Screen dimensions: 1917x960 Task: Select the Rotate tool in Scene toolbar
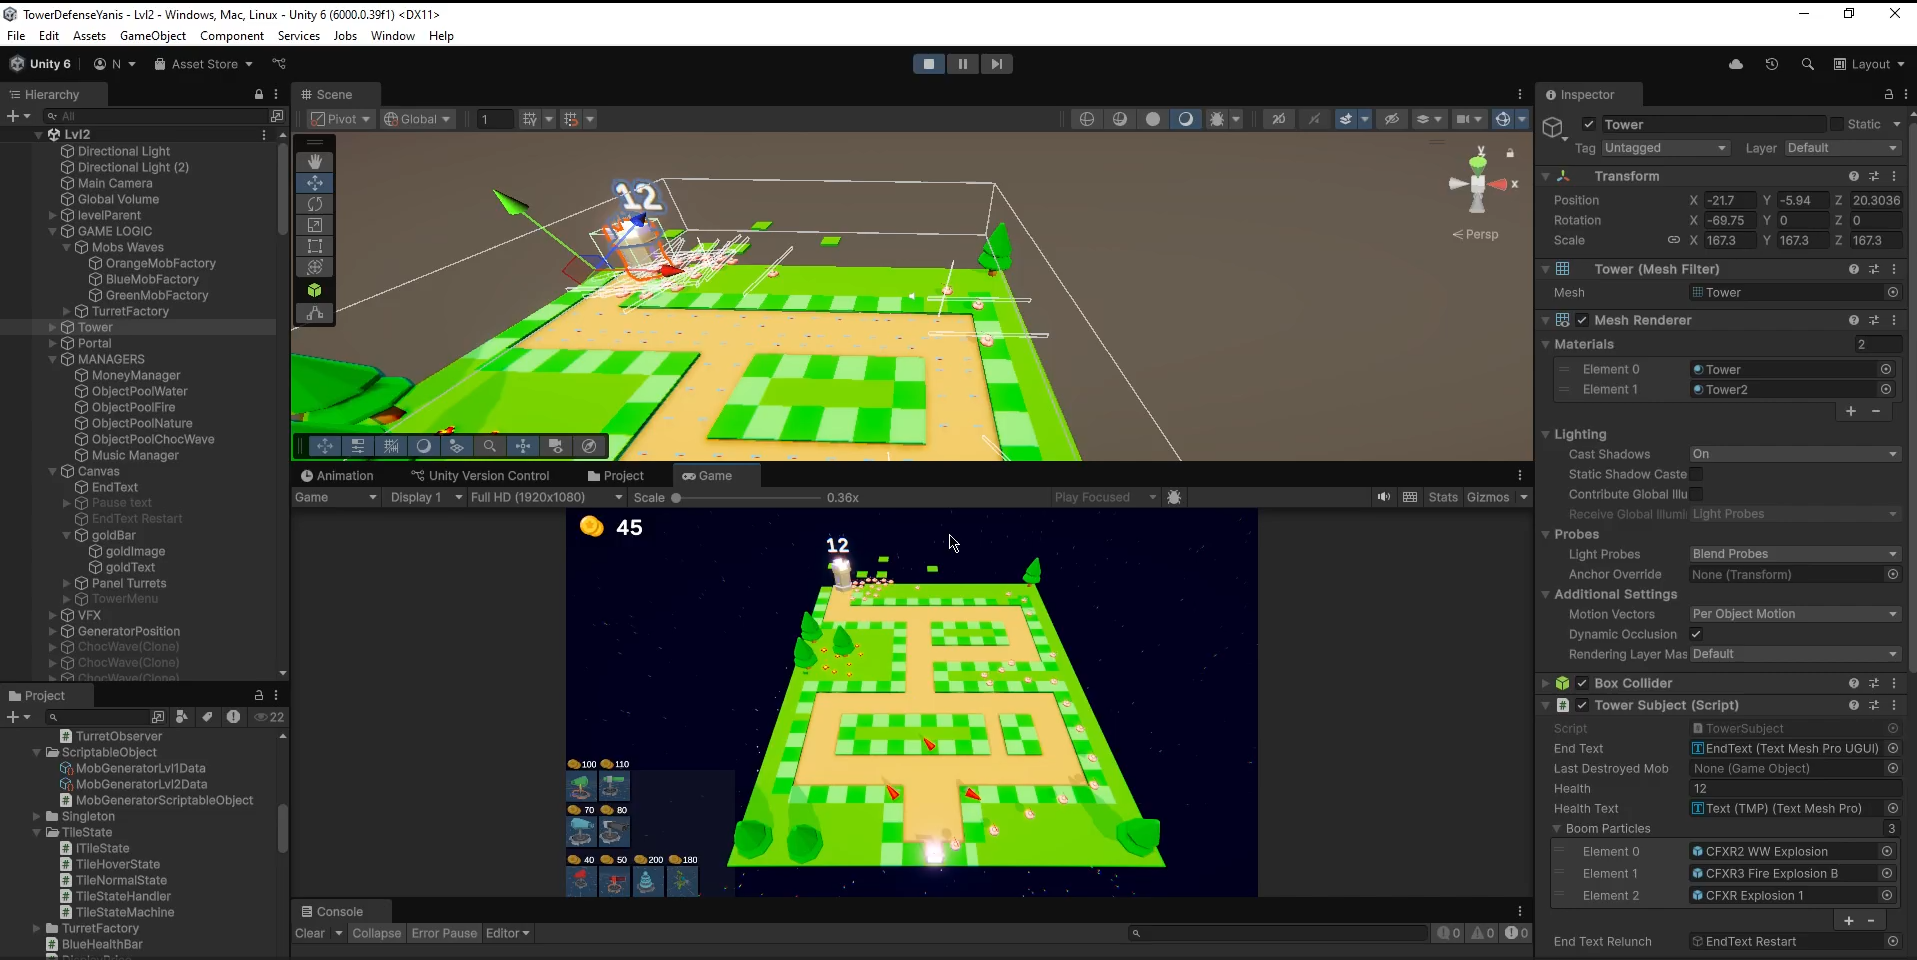pyautogui.click(x=315, y=204)
